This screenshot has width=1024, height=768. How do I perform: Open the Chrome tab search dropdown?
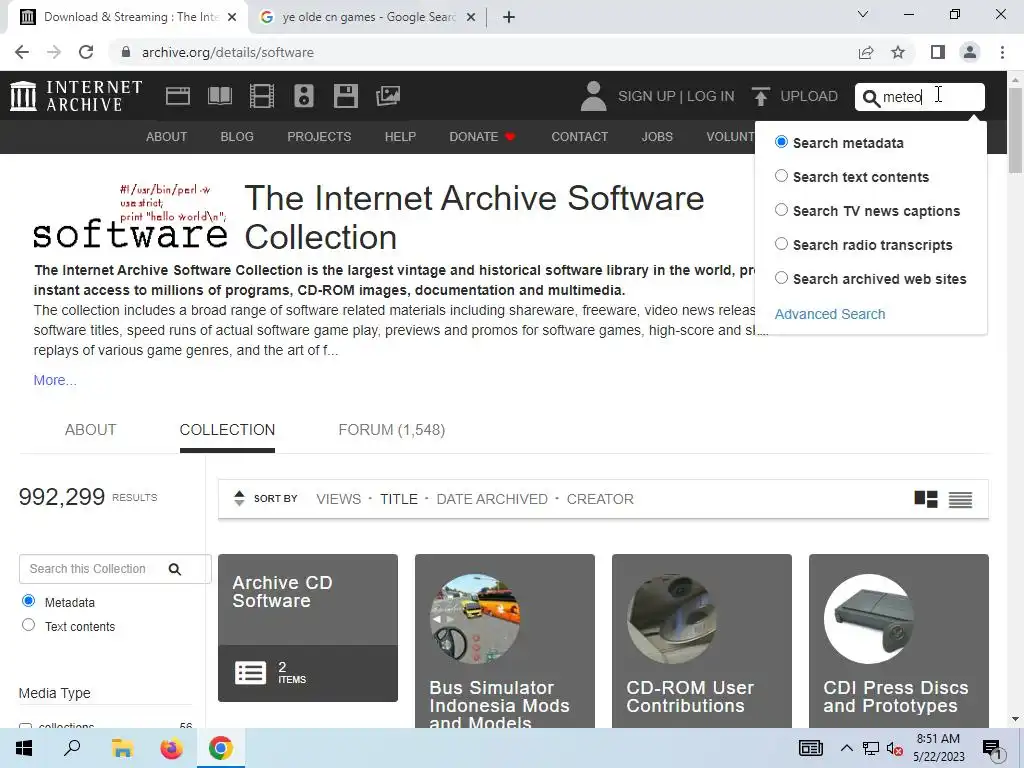pyautogui.click(x=863, y=14)
